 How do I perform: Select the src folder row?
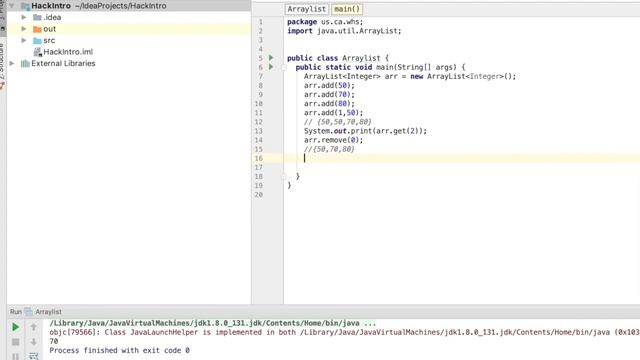pyautogui.click(x=129, y=40)
